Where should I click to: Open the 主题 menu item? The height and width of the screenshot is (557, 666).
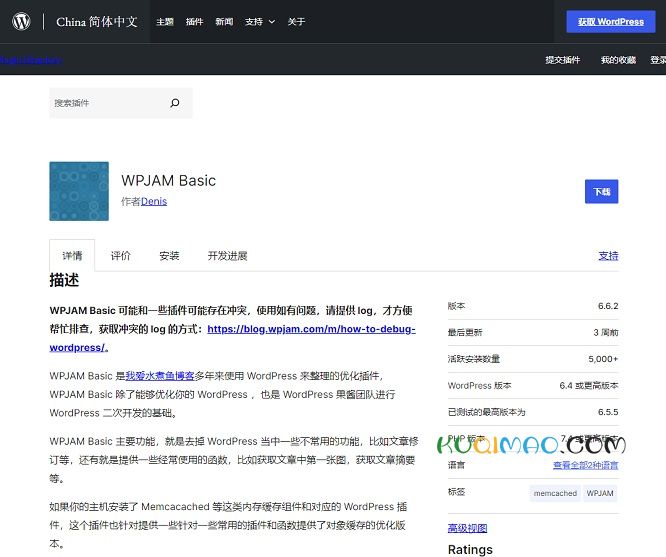(x=165, y=22)
